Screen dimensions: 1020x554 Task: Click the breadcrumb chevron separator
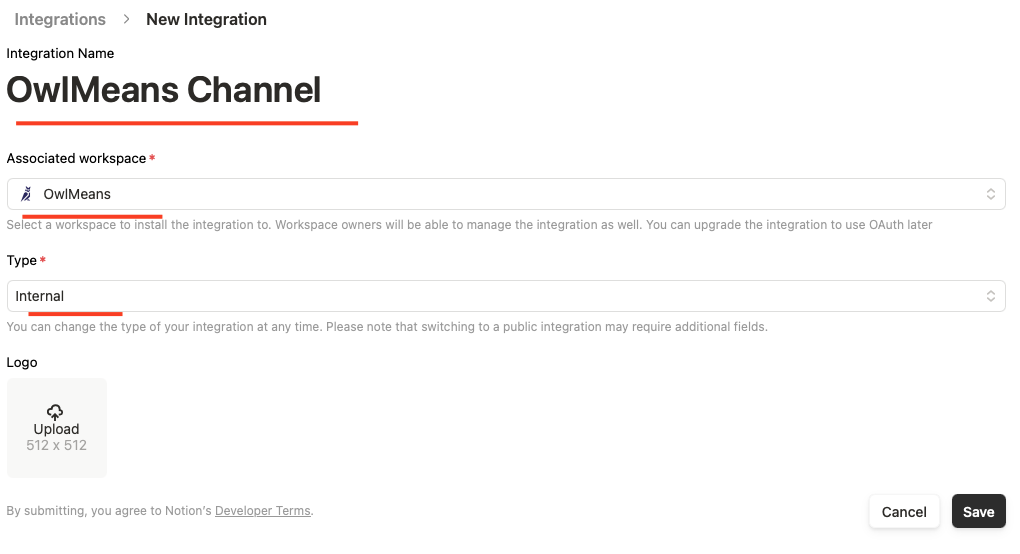(x=126, y=20)
